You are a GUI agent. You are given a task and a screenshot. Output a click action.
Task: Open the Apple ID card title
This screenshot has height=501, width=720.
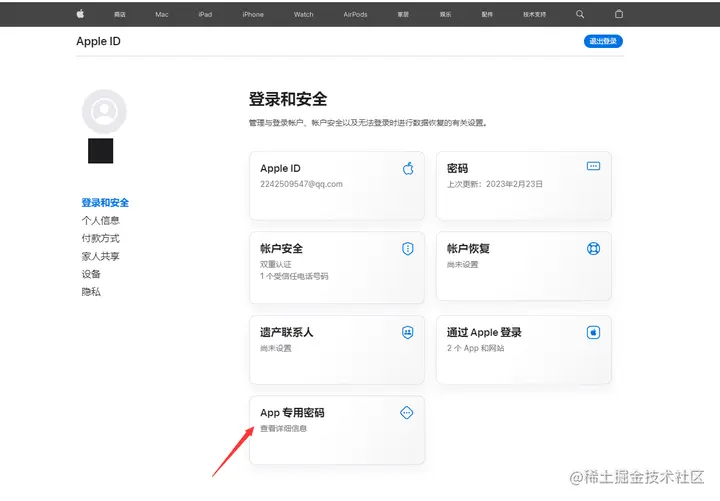pyautogui.click(x=280, y=169)
